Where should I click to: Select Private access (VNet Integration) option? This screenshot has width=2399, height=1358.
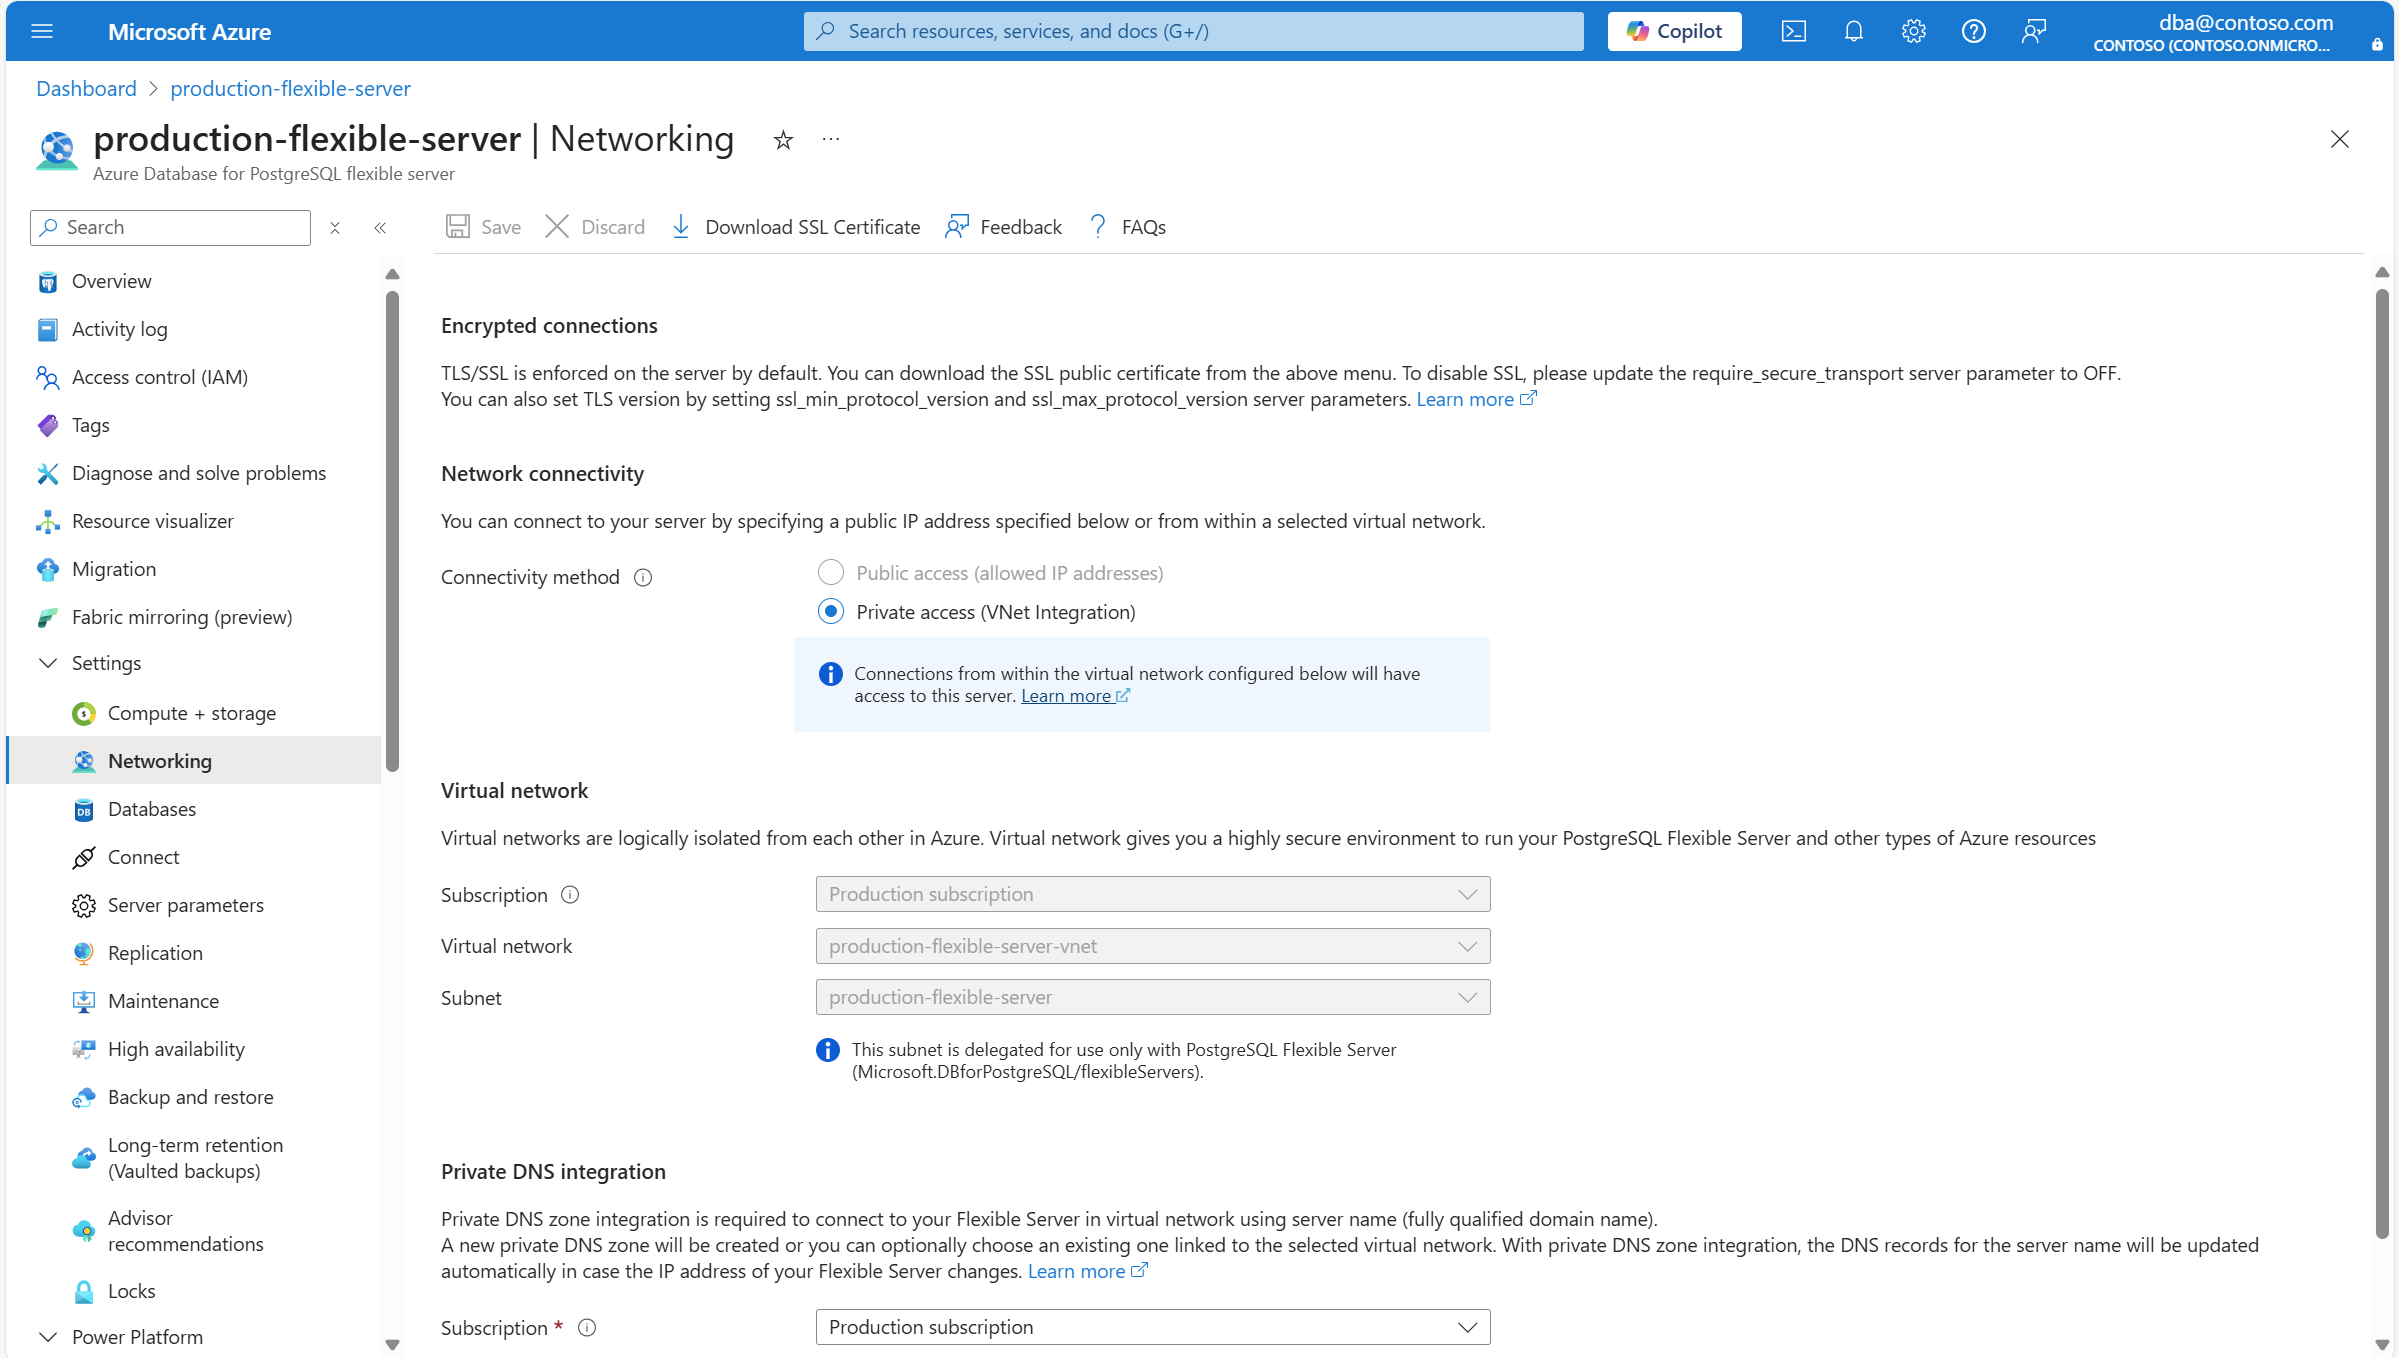pyautogui.click(x=830, y=612)
